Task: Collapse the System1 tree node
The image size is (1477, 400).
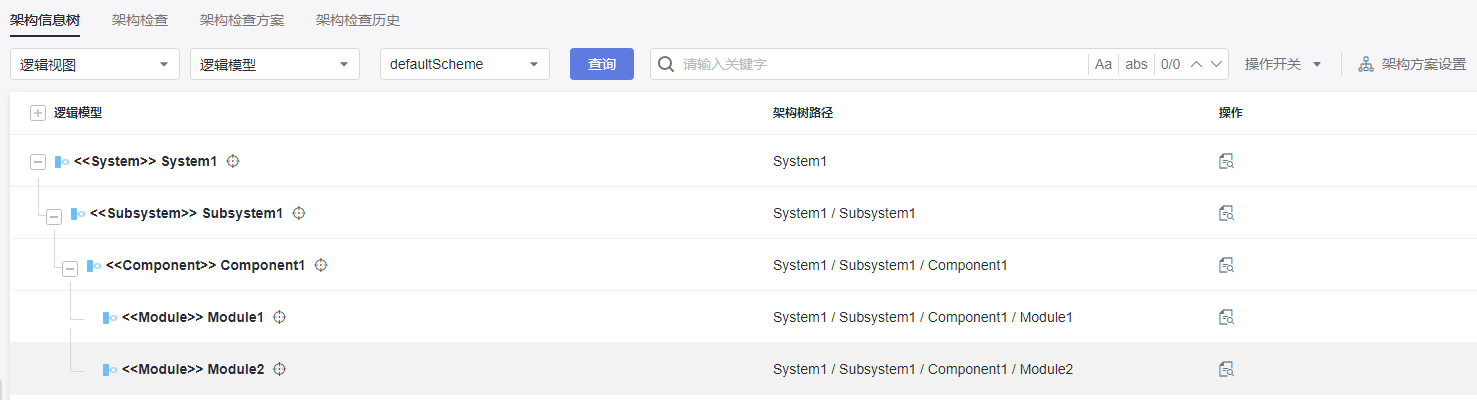Action: pos(38,161)
